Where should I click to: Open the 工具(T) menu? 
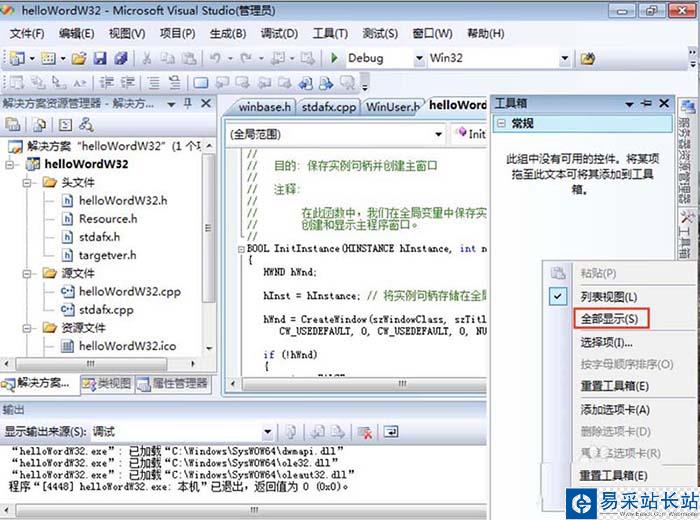pos(330,33)
